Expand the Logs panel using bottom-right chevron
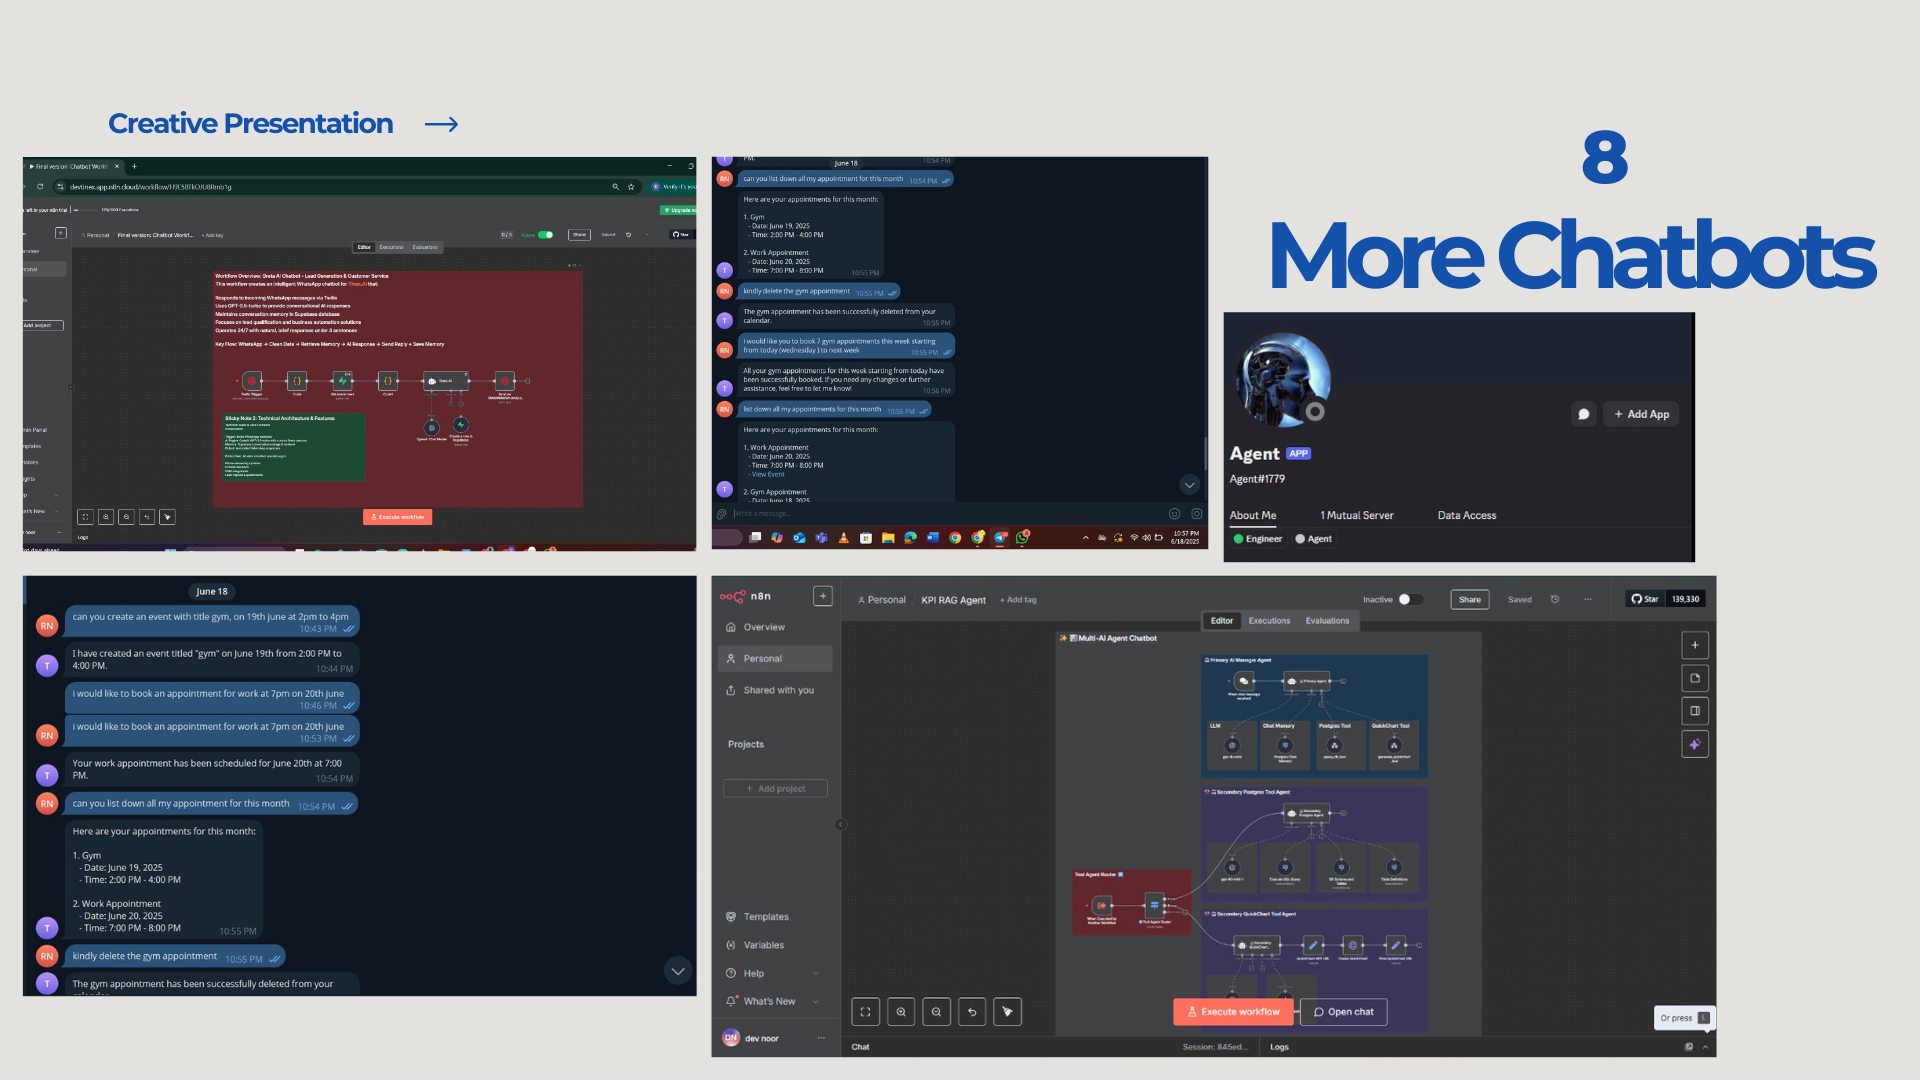 click(x=1705, y=1047)
